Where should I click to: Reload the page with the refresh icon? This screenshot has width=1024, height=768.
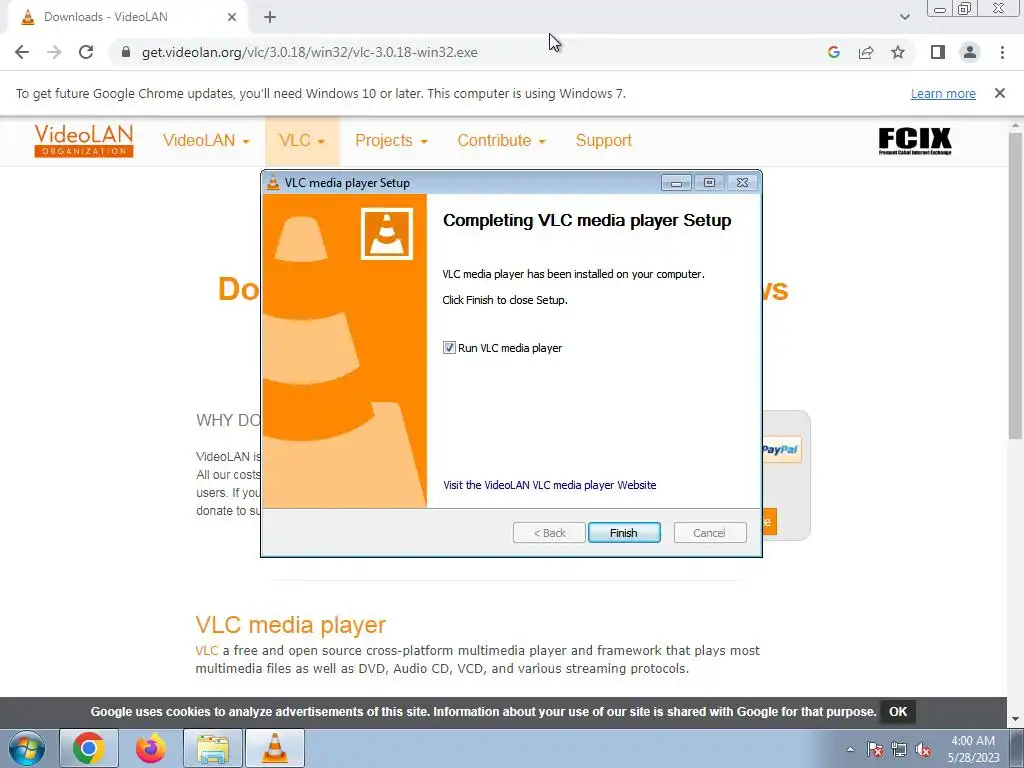[86, 52]
